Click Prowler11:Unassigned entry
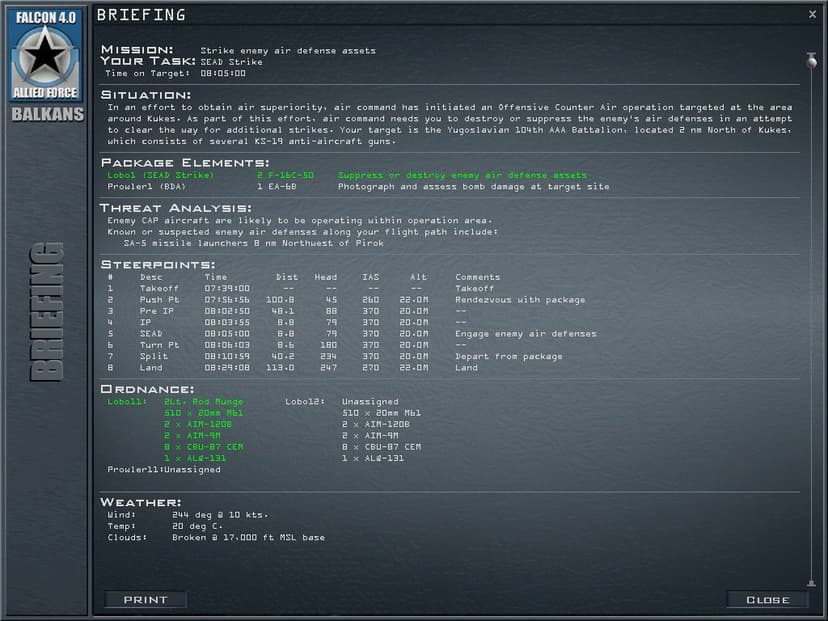 (164, 469)
